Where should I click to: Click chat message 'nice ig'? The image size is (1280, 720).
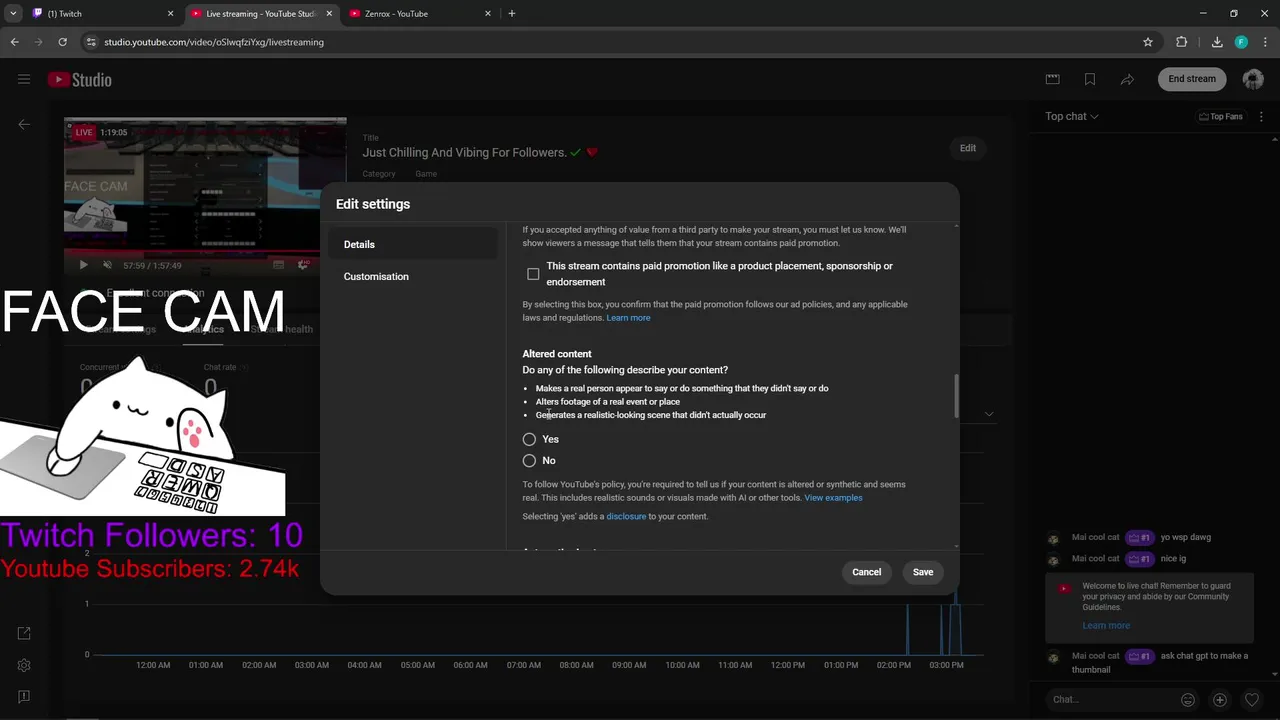coord(1173,559)
